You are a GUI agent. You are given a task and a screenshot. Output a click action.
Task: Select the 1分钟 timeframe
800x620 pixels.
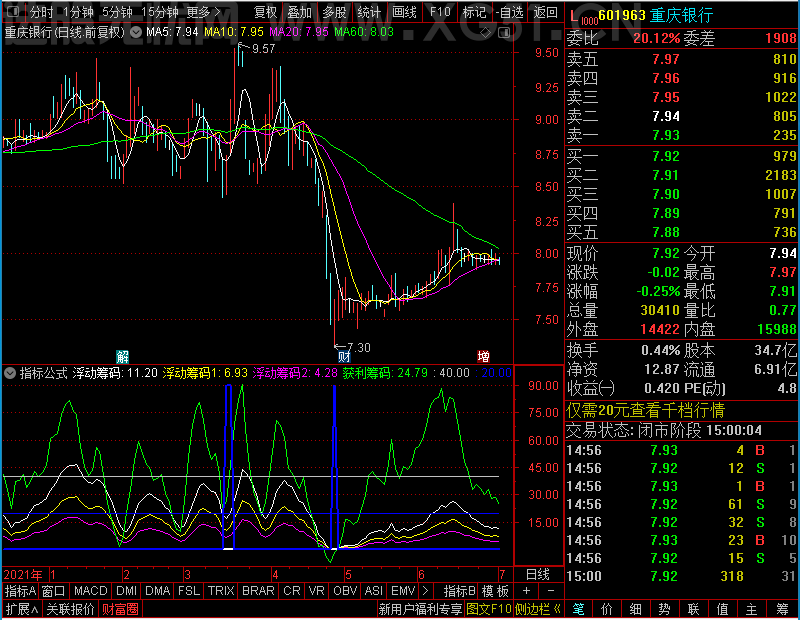[78, 11]
